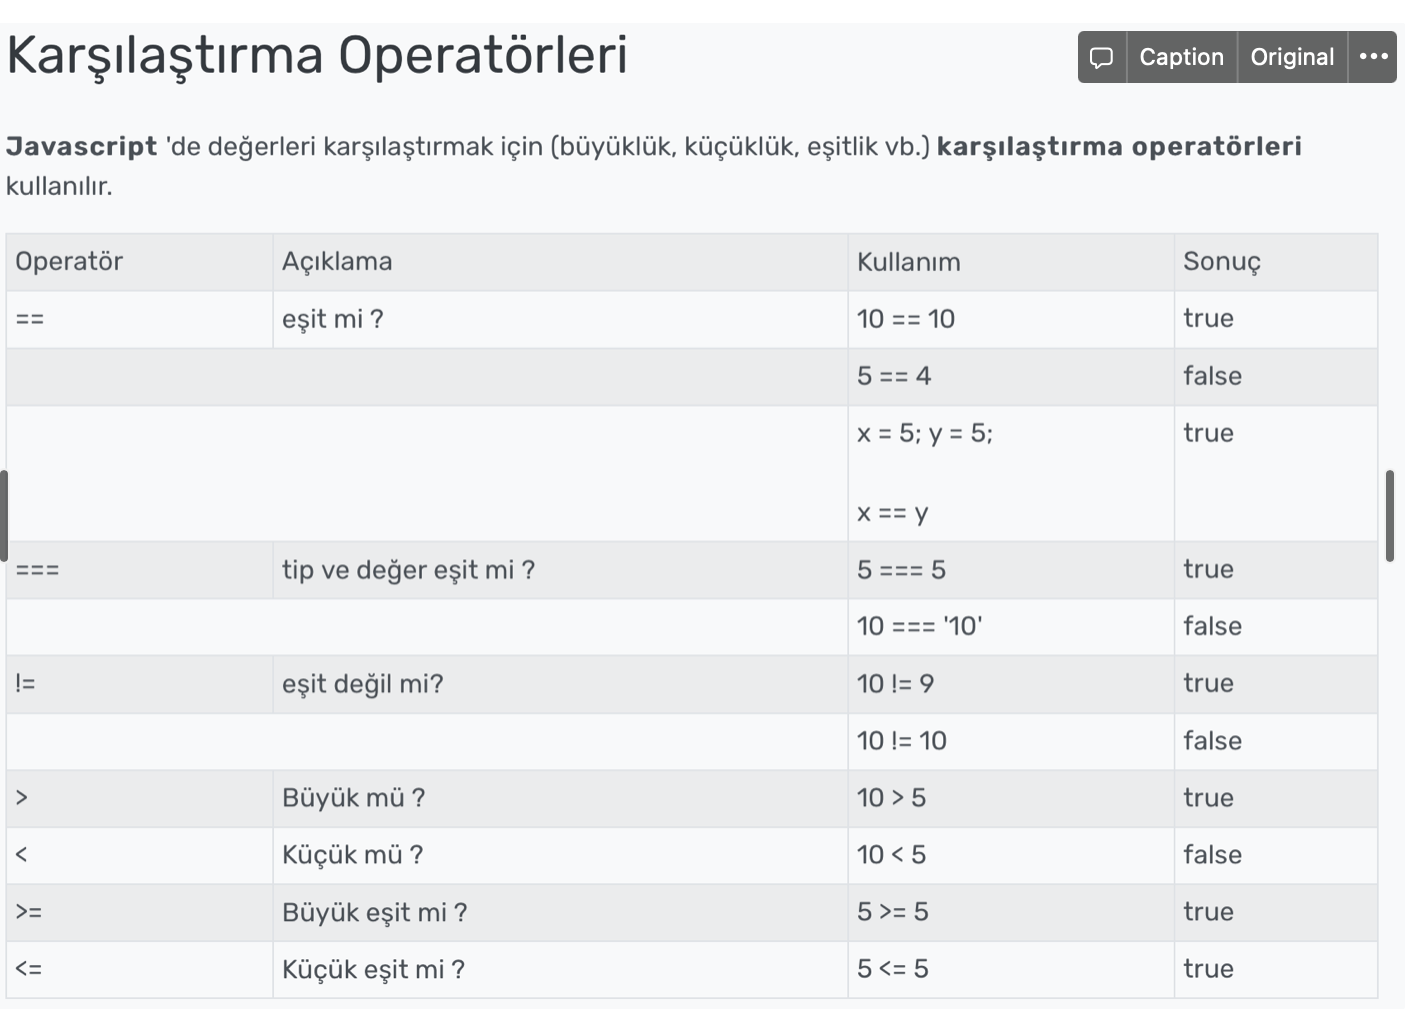The image size is (1412, 1030).
Task: Click the Açıklama column header
Action: click(560, 262)
